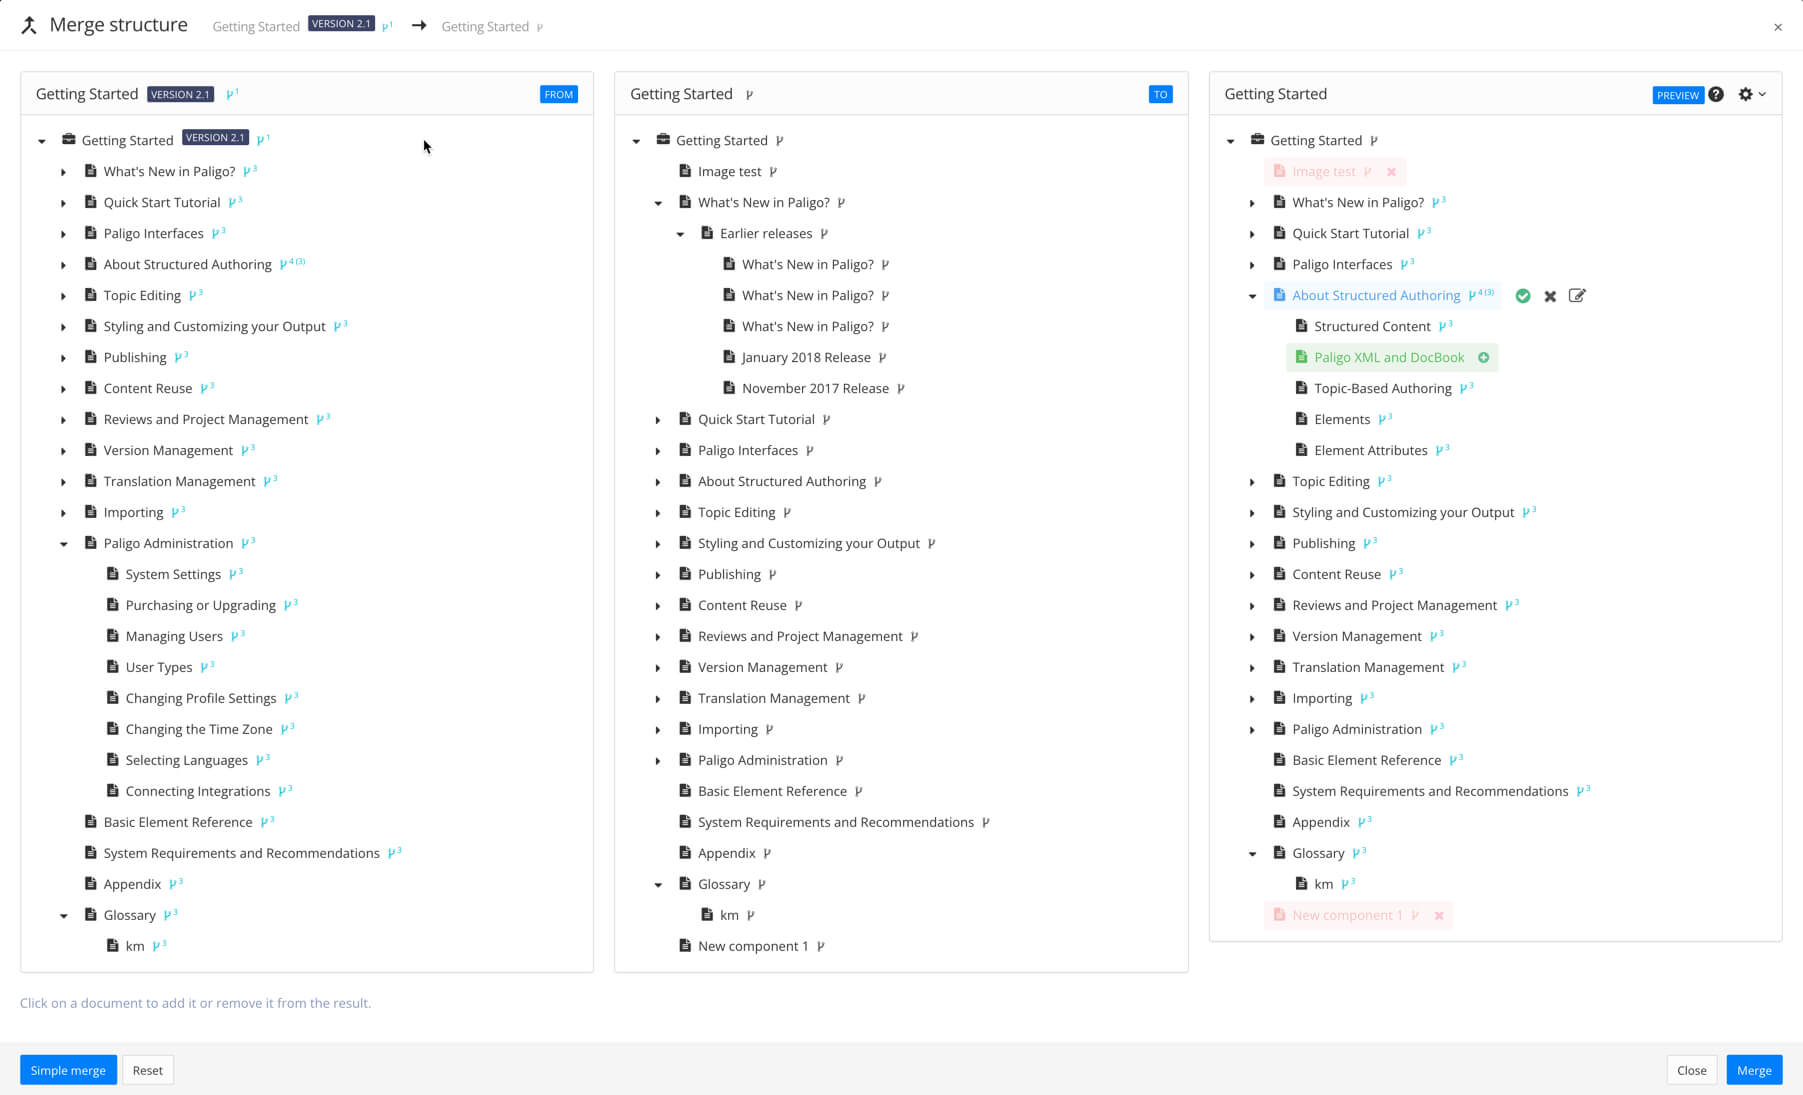Expand What's New in Paligo in FROM panel
1803x1095 pixels.
point(63,171)
